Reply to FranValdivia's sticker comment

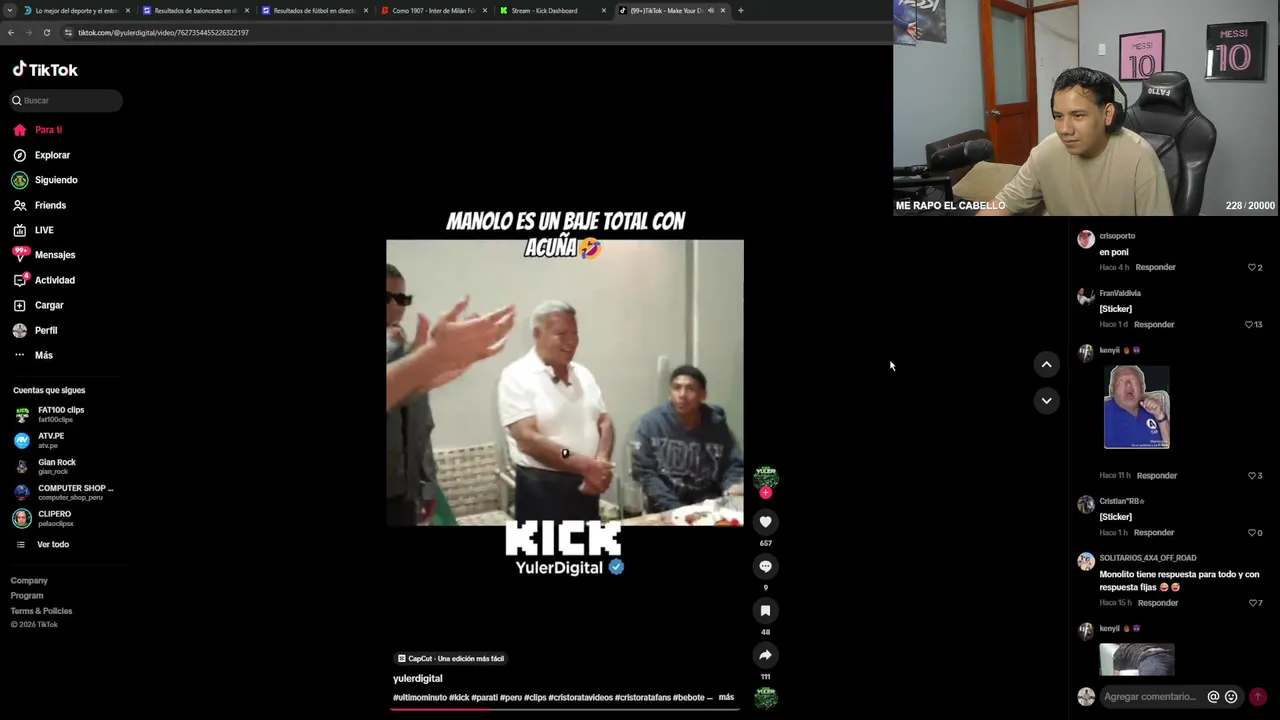click(x=1154, y=324)
